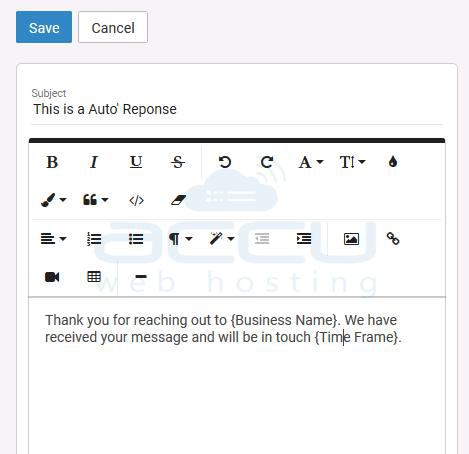Insert an image into the message
The width and height of the screenshot is (469, 454).
point(351,239)
